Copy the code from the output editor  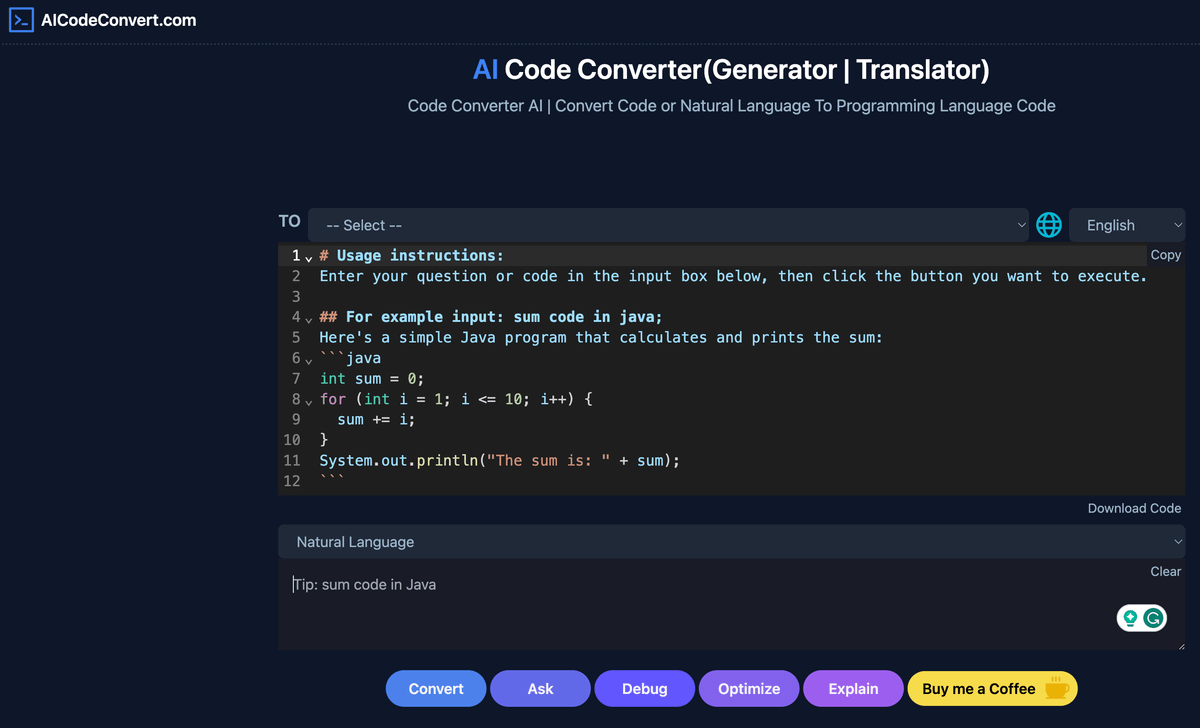point(1165,255)
